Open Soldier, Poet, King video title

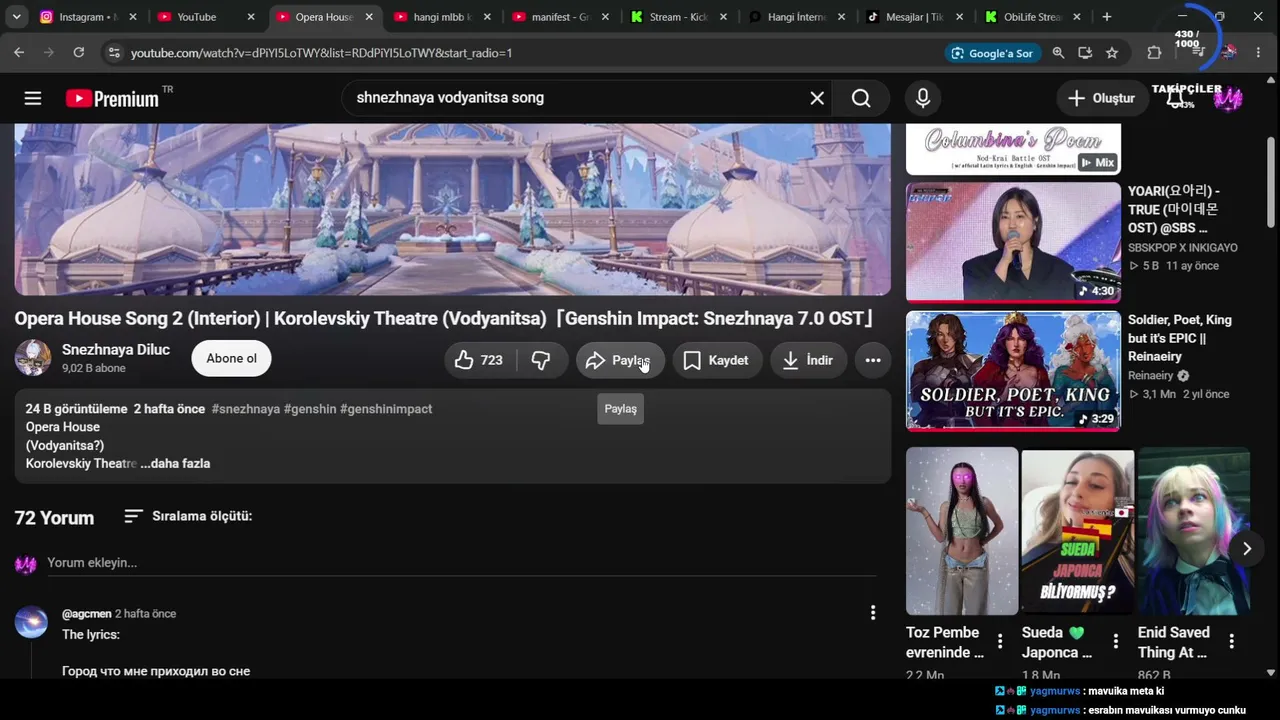pos(1180,338)
